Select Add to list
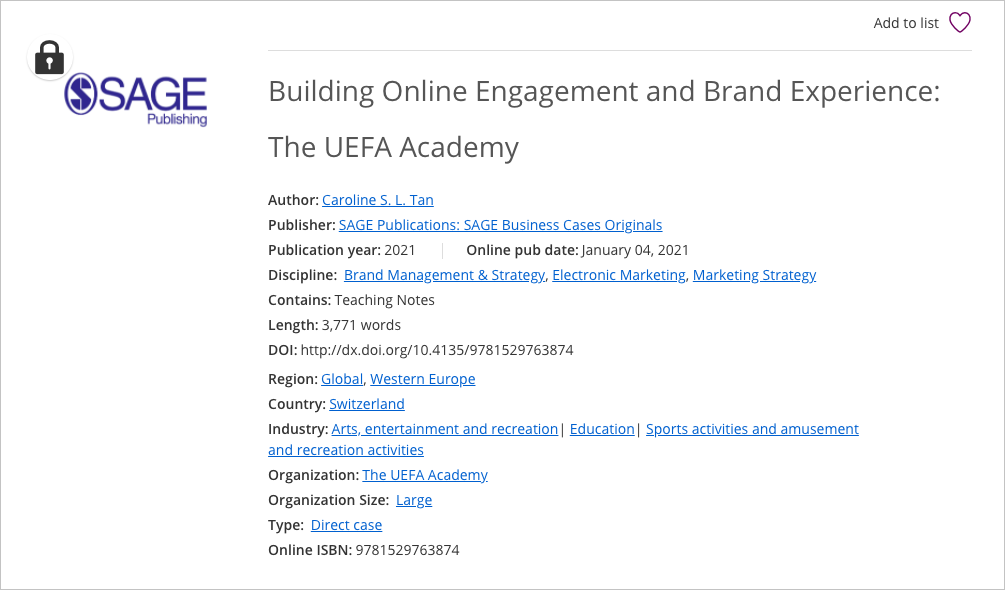 click(x=906, y=22)
